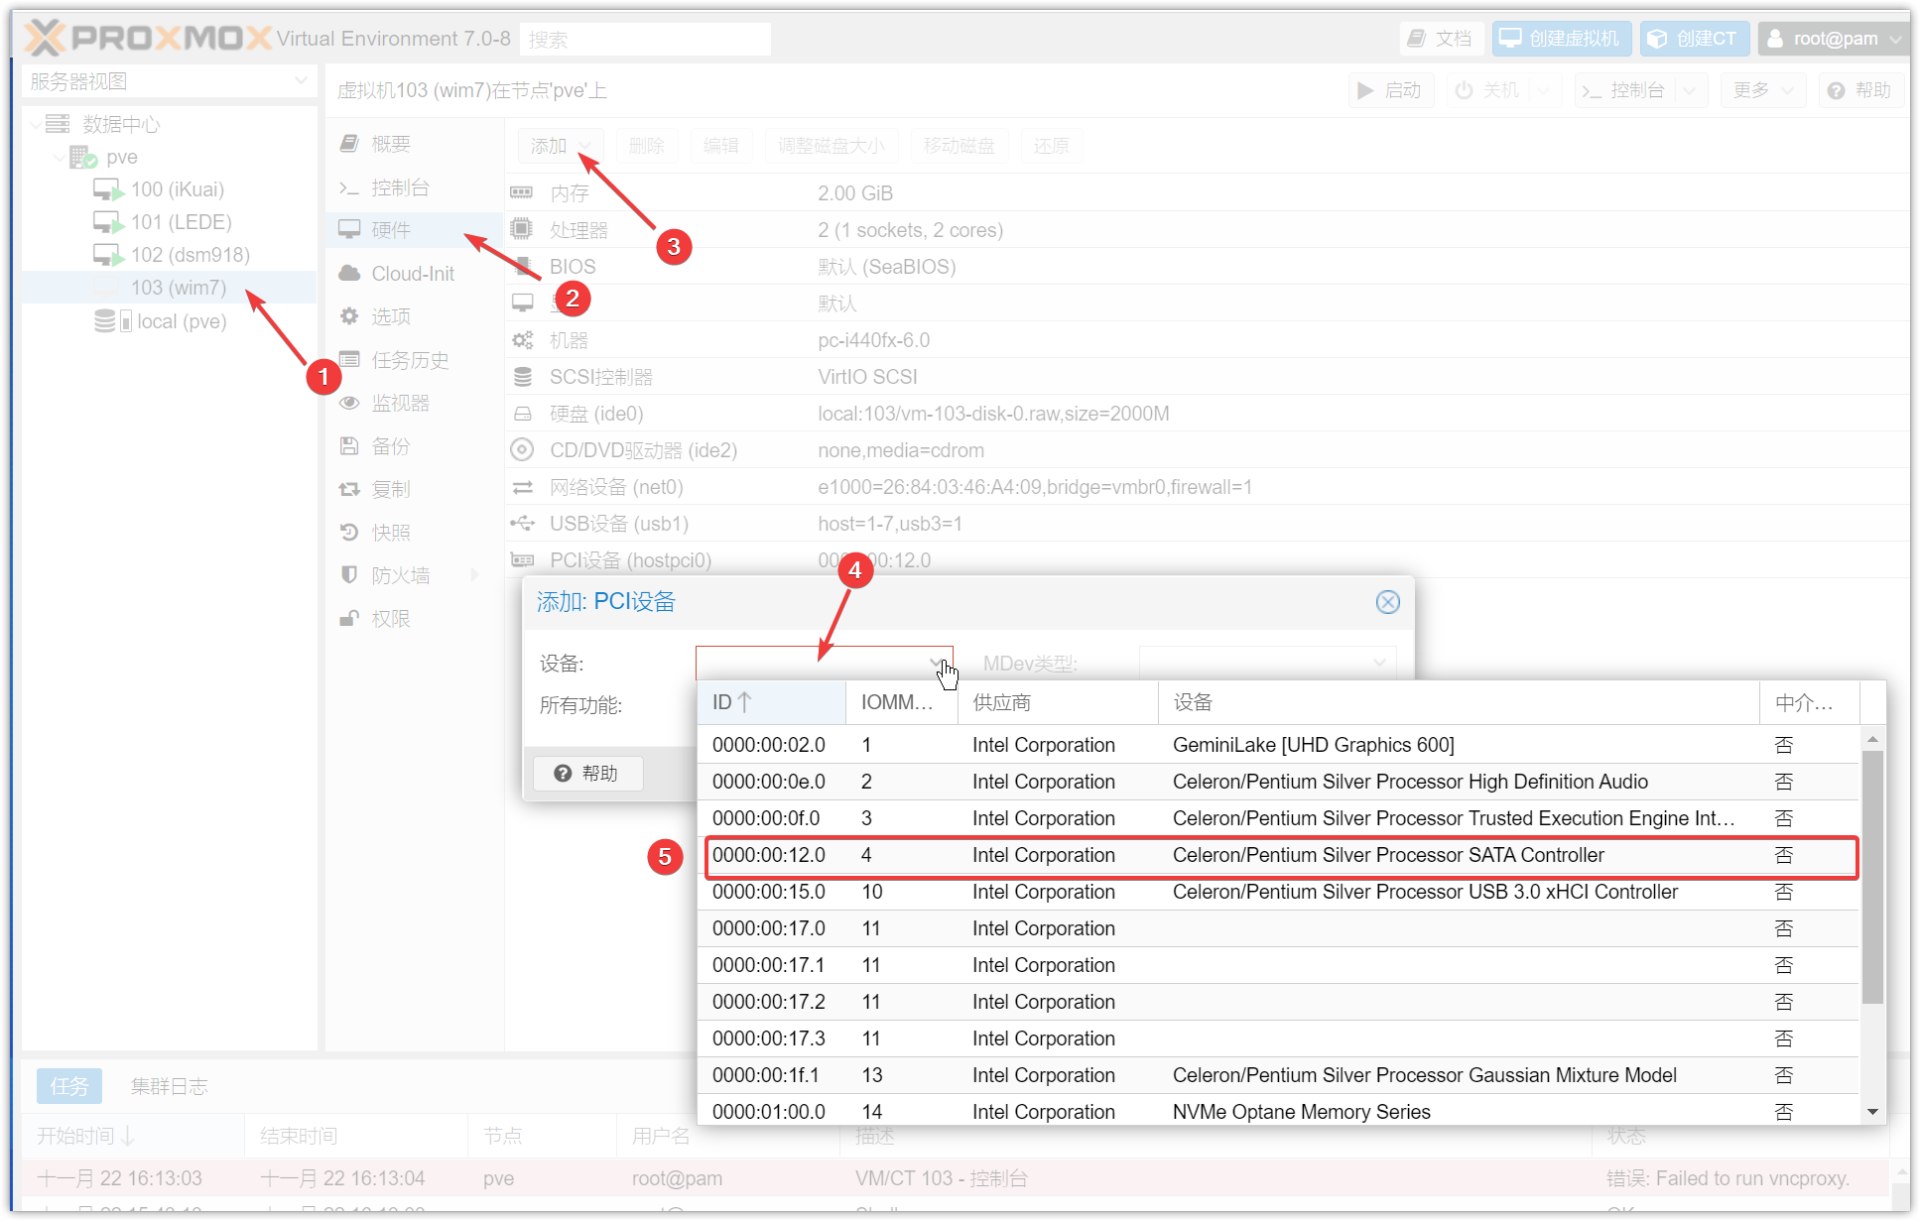Expand the 设备 device dropdown
Viewport: 1920px width, 1221px height.
point(936,664)
